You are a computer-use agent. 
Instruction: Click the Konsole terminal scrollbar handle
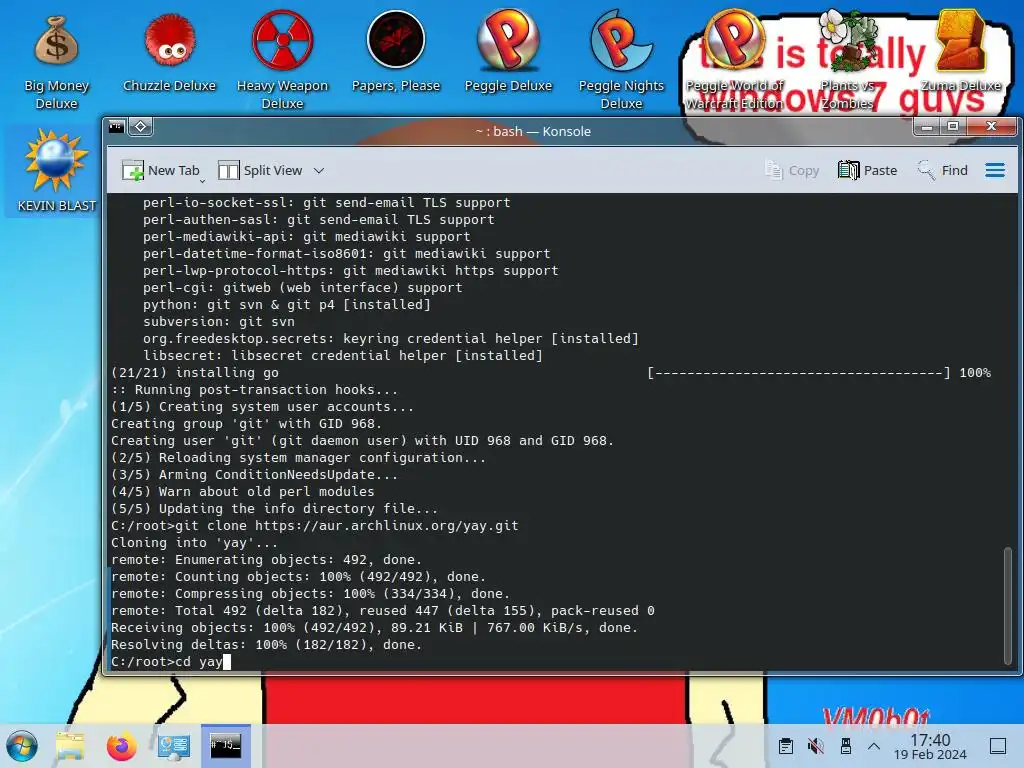pos(1008,605)
